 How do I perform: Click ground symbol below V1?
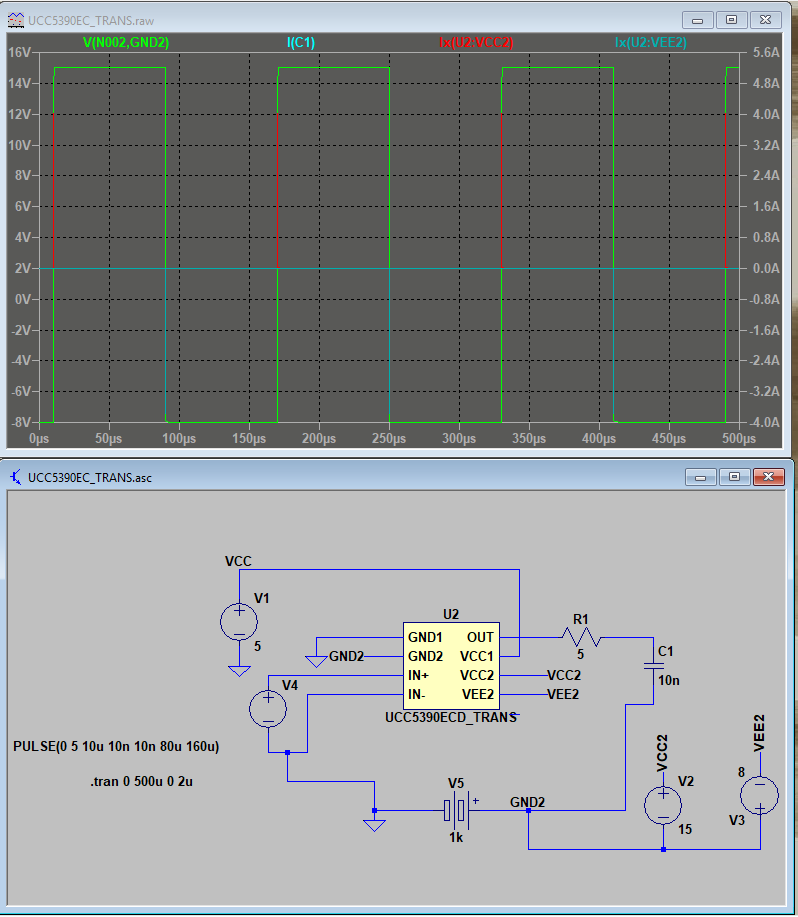click(239, 671)
